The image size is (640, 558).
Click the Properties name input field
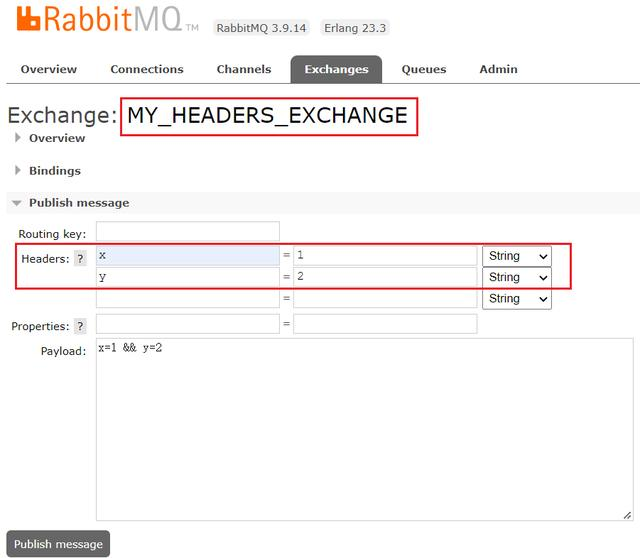pyautogui.click(x=187, y=324)
